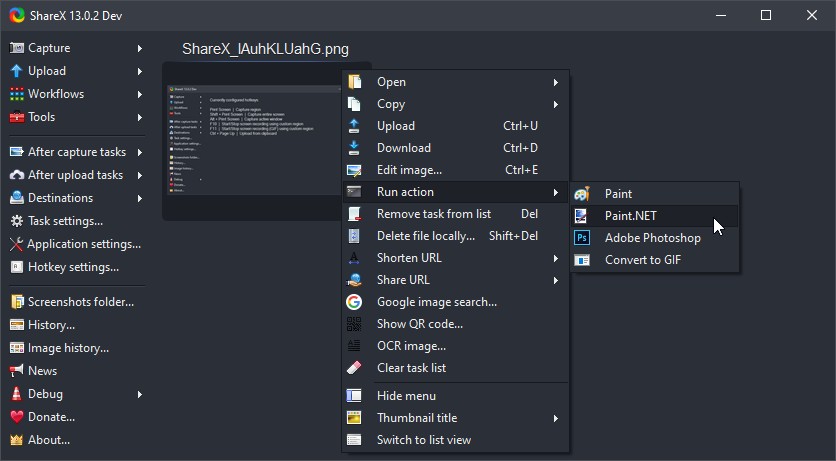
Task: Click the Debug traffic cone icon
Action: click(17, 393)
